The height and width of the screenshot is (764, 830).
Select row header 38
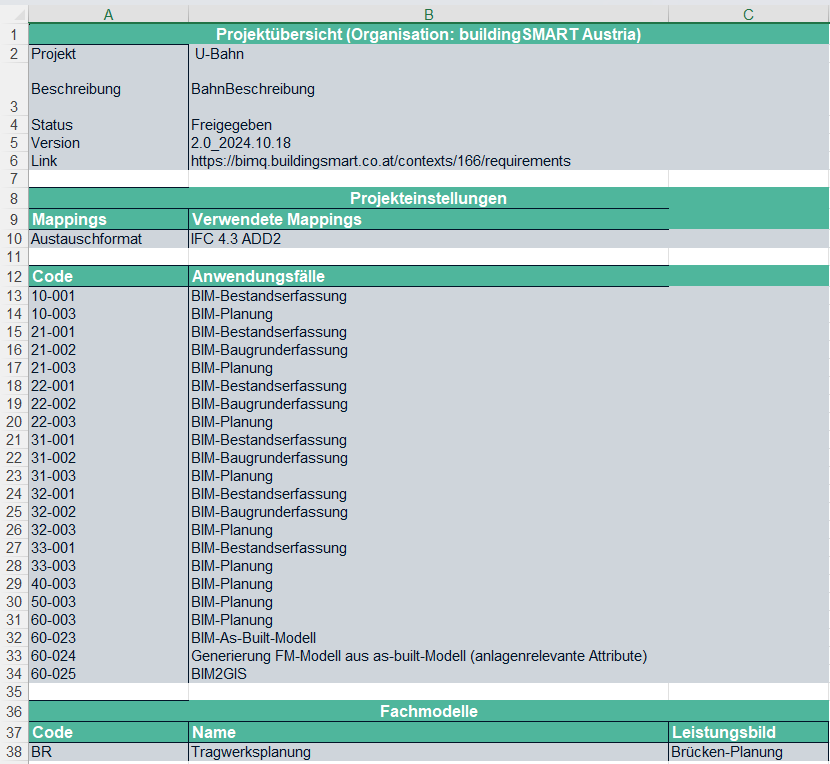14,751
